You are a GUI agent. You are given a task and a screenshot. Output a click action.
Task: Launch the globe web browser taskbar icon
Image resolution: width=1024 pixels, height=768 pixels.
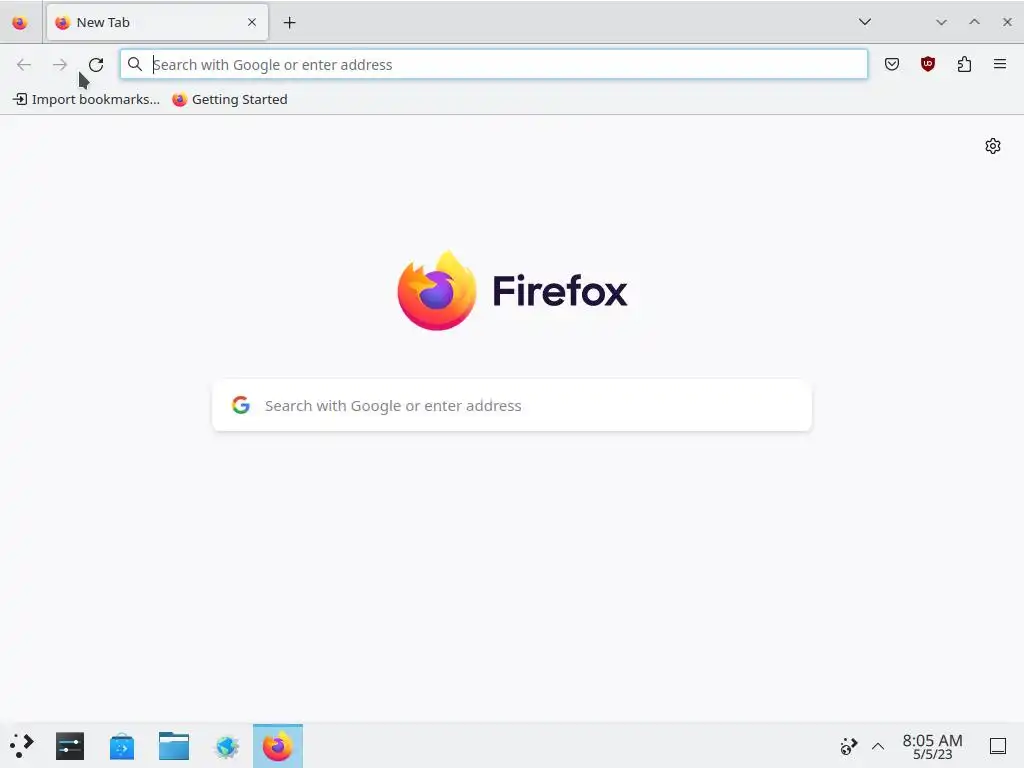(227, 746)
